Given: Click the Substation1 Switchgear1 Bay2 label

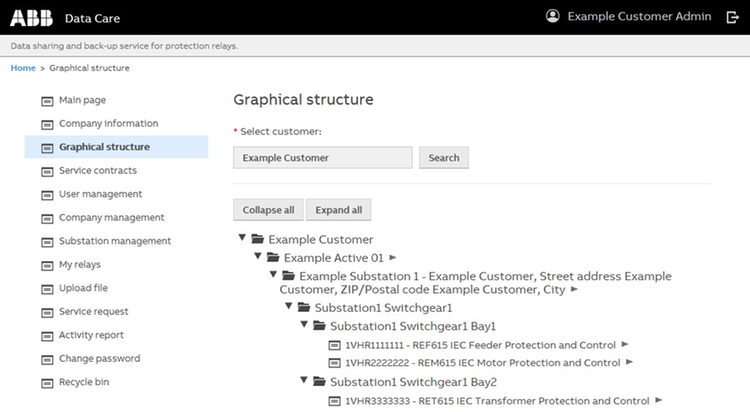Looking at the screenshot, I should tap(413, 382).
